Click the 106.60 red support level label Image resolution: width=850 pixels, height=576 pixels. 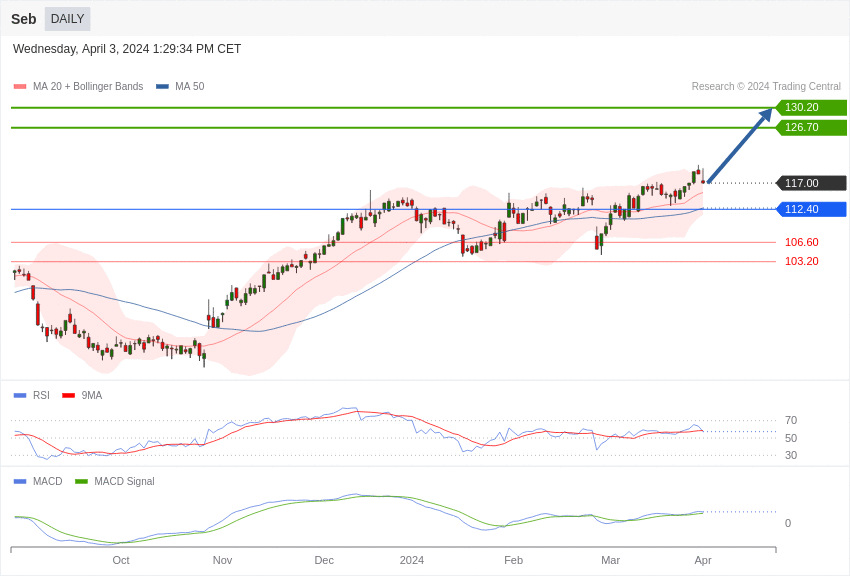pos(801,242)
